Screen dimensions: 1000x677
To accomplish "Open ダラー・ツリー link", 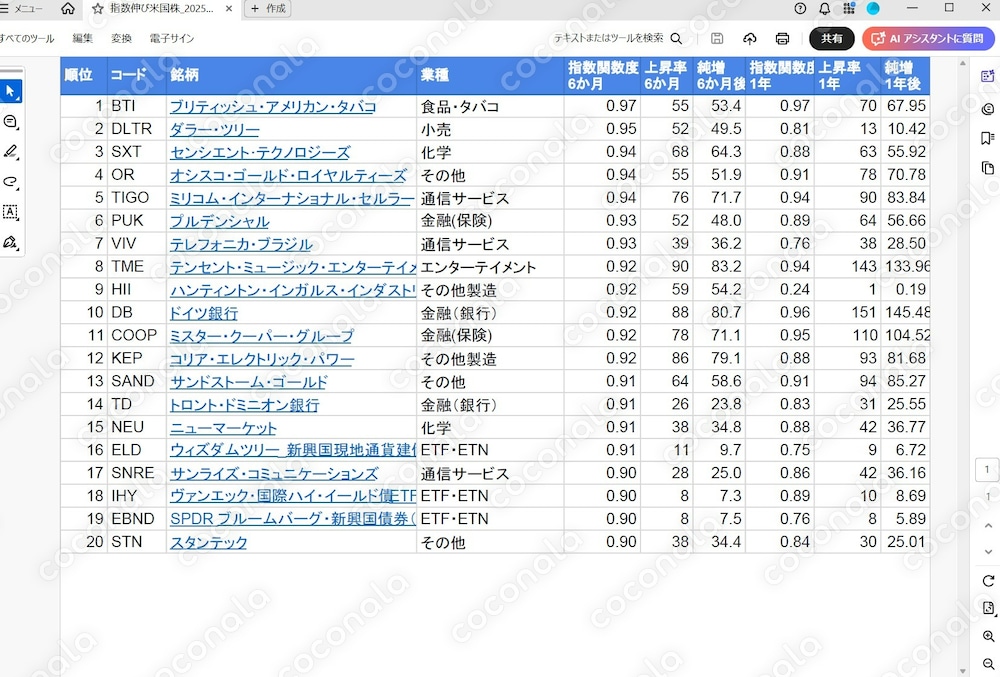I will pos(214,129).
